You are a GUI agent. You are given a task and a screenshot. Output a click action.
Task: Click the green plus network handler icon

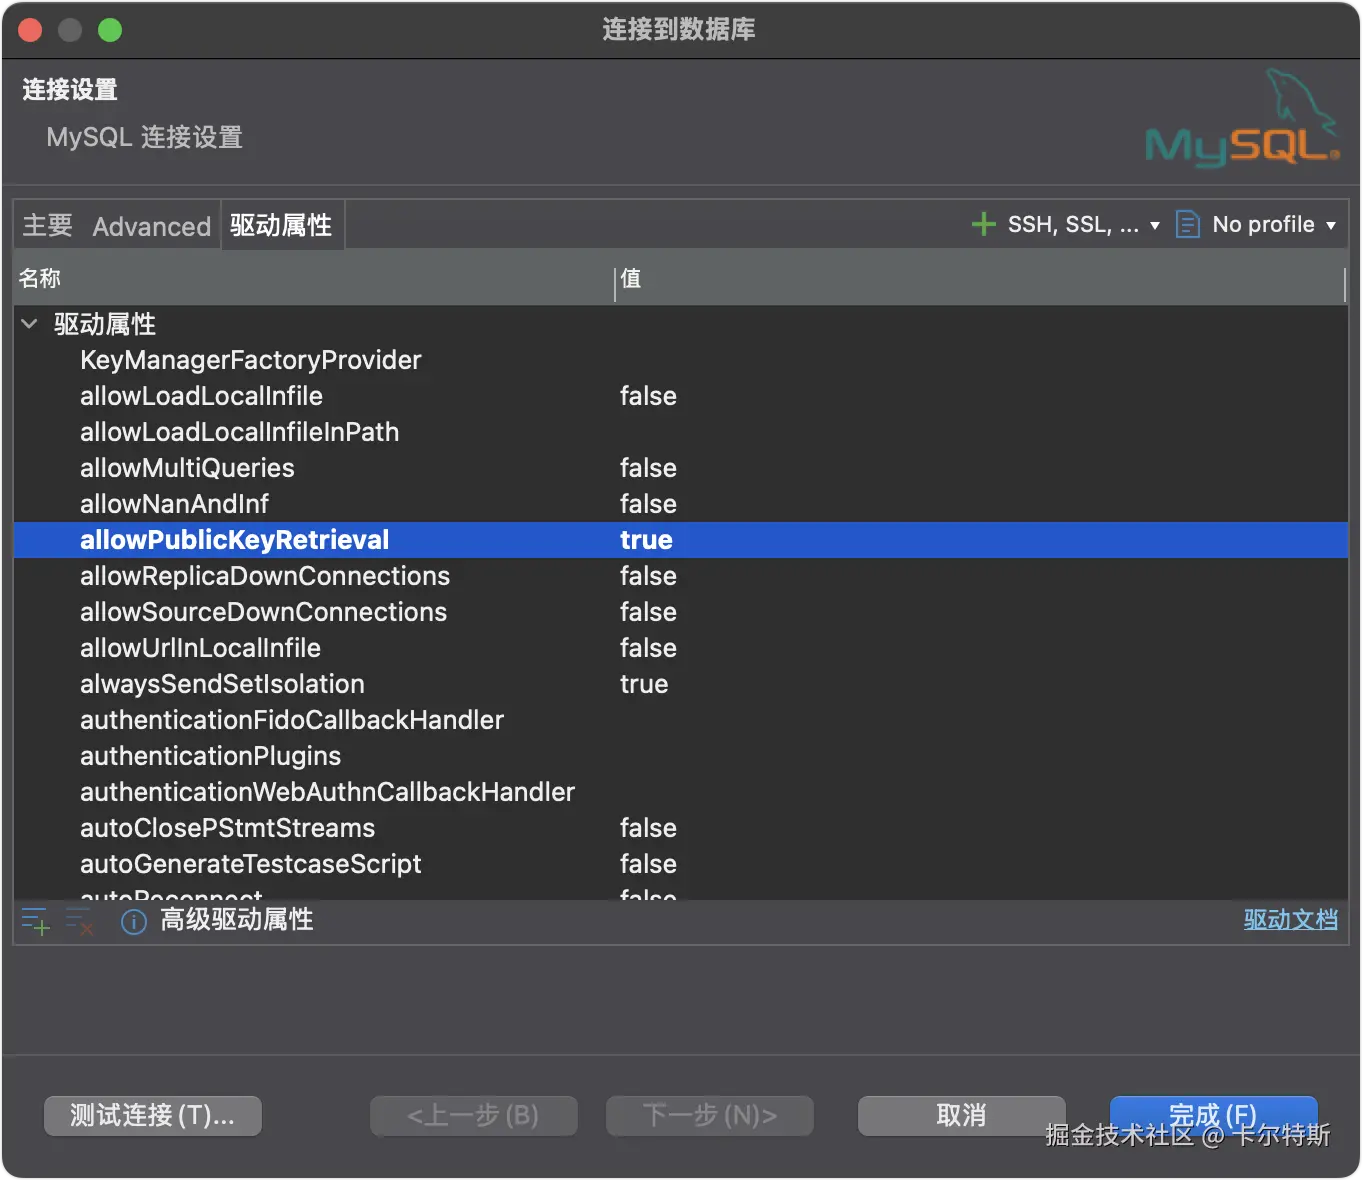(984, 224)
